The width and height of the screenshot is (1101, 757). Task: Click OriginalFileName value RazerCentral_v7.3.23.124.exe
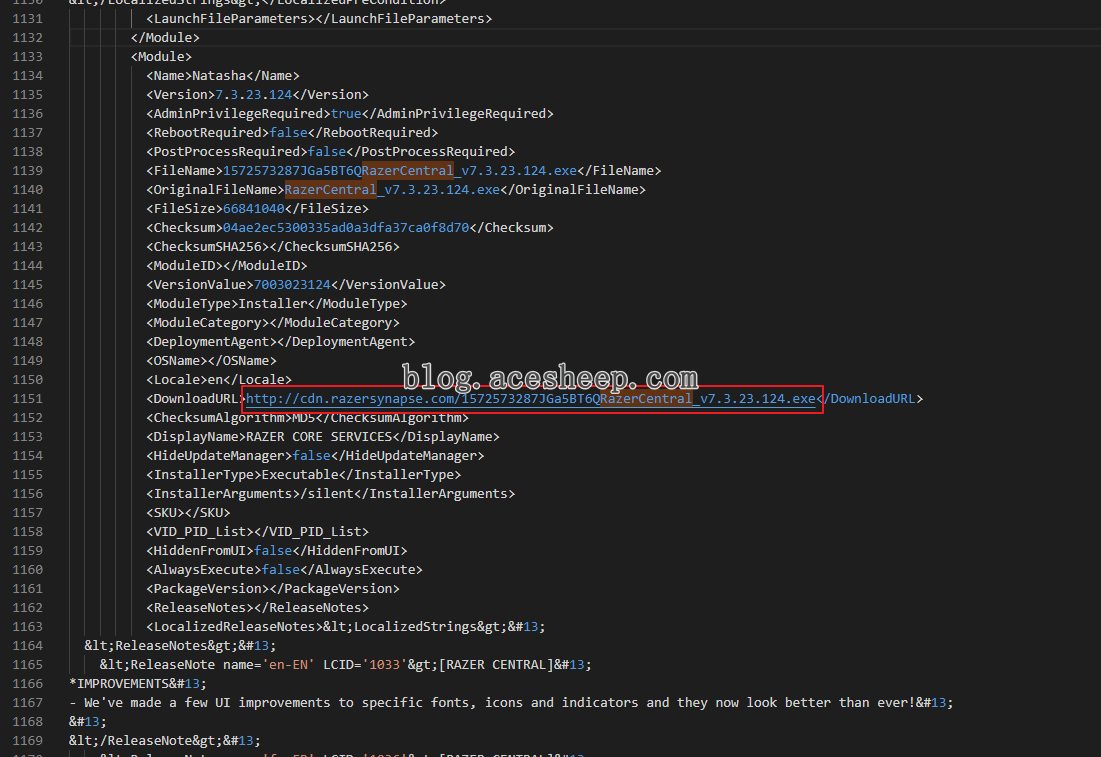point(392,190)
